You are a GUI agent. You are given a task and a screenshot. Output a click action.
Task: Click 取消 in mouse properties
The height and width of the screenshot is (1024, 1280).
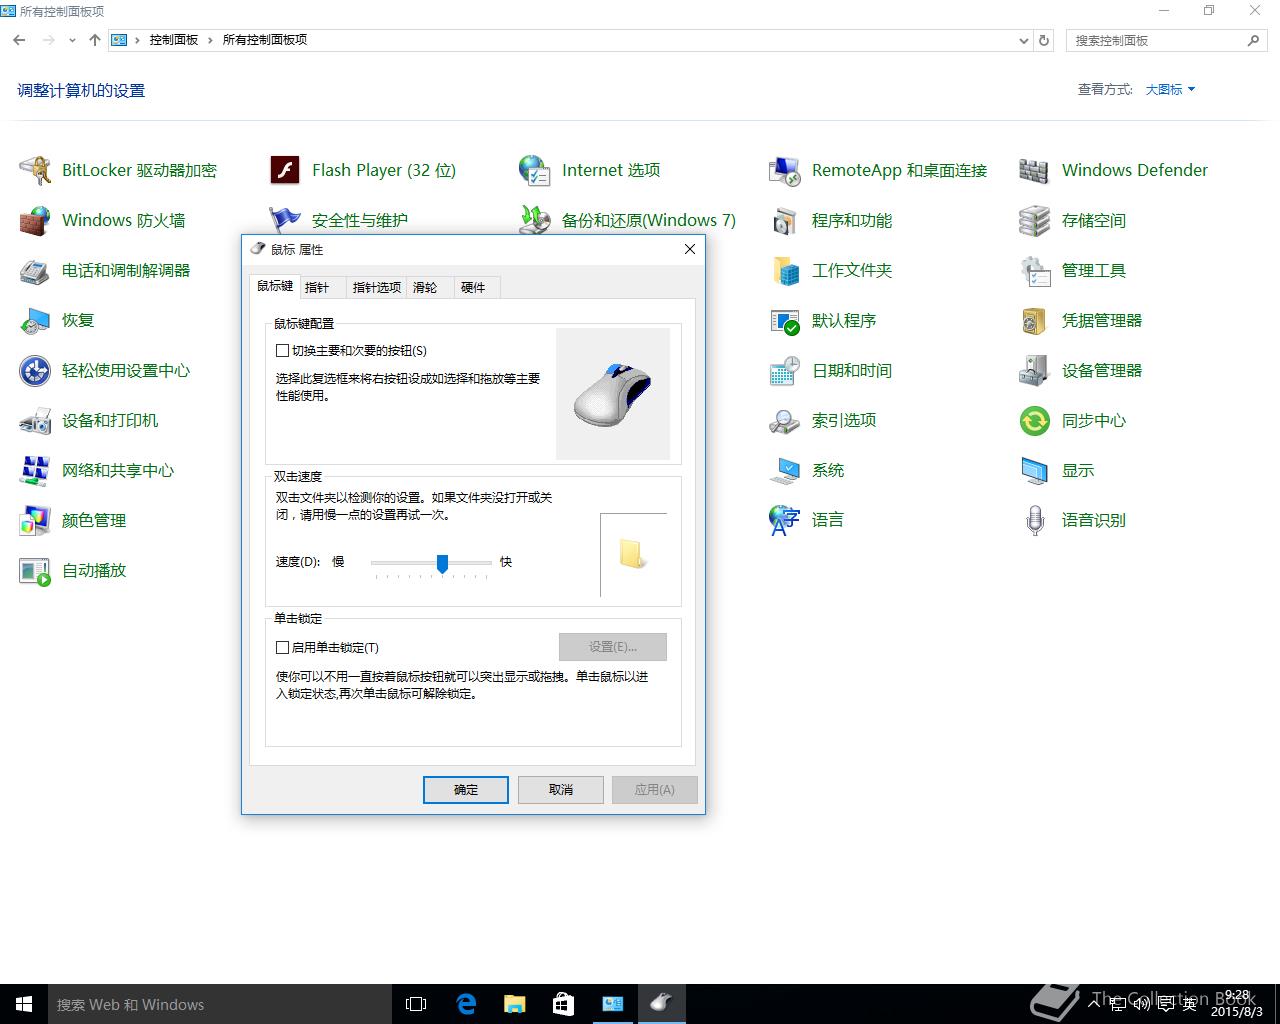coord(561,790)
